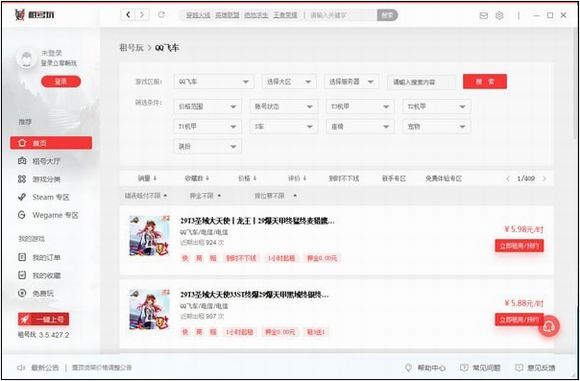
Task: Open thumbnail of the ¥5.98 listing
Action: pos(149,236)
